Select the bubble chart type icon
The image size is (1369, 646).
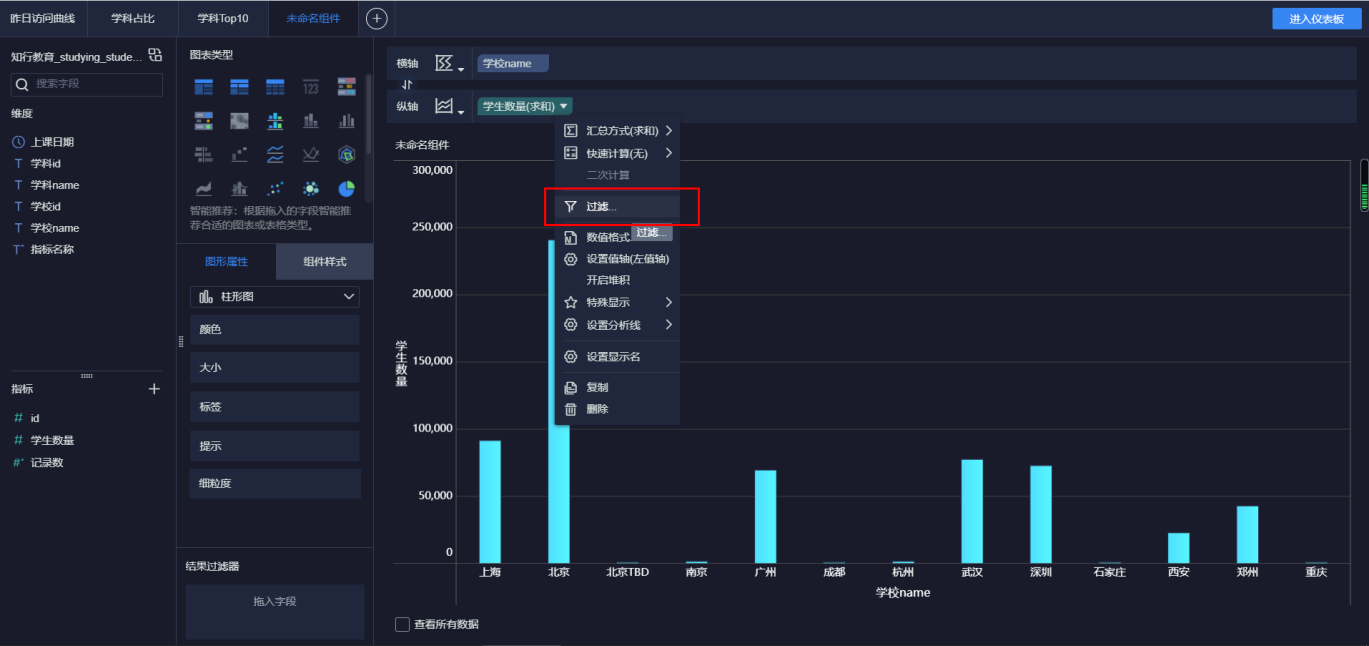coord(311,187)
